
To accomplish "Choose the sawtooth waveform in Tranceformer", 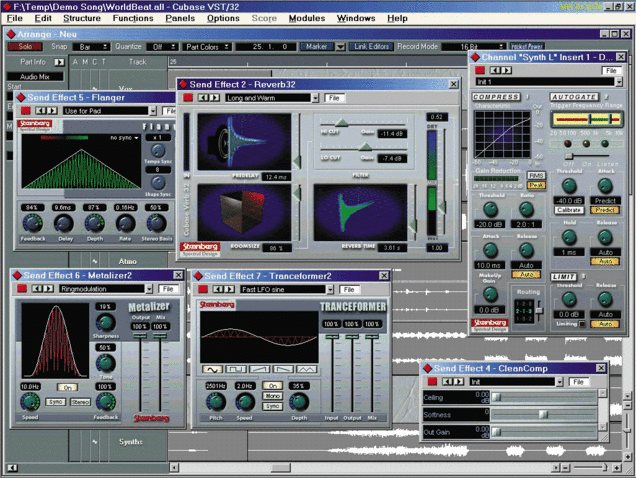I will (x=260, y=368).
